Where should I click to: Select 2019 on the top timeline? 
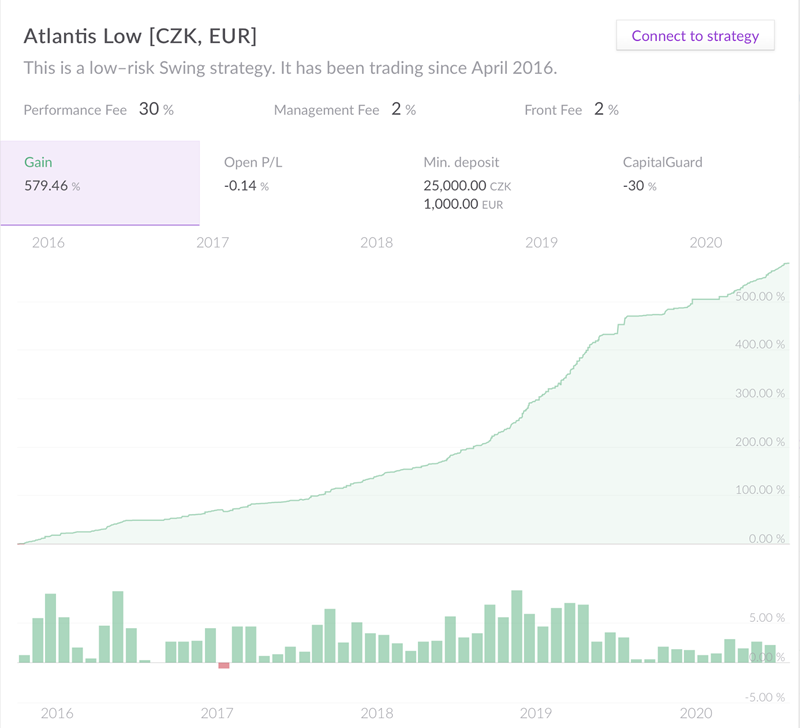pos(541,242)
